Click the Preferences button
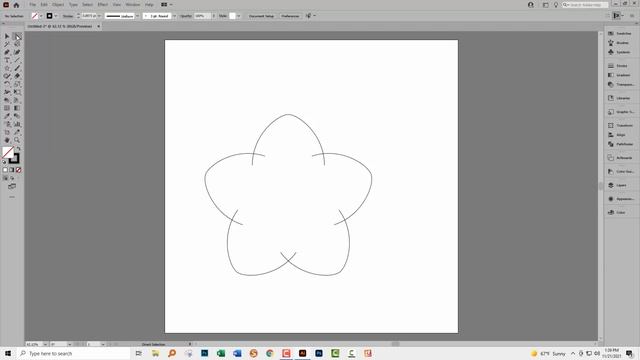 click(290, 16)
